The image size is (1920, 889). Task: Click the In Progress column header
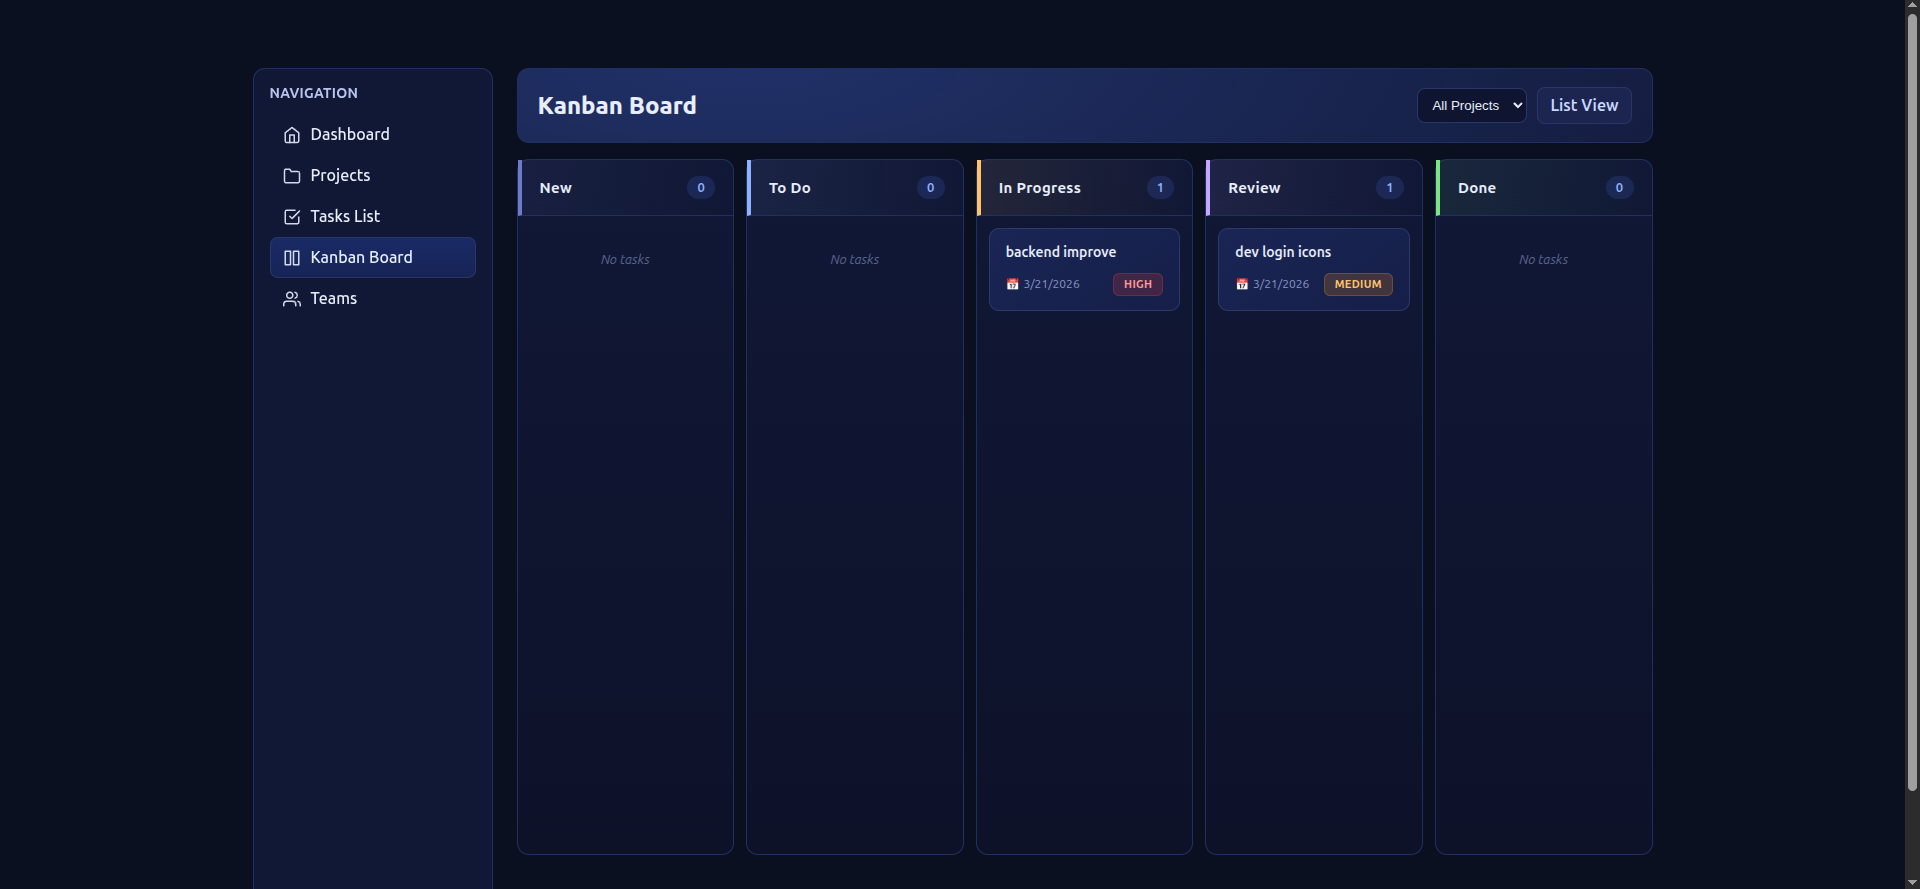[x=1085, y=188]
